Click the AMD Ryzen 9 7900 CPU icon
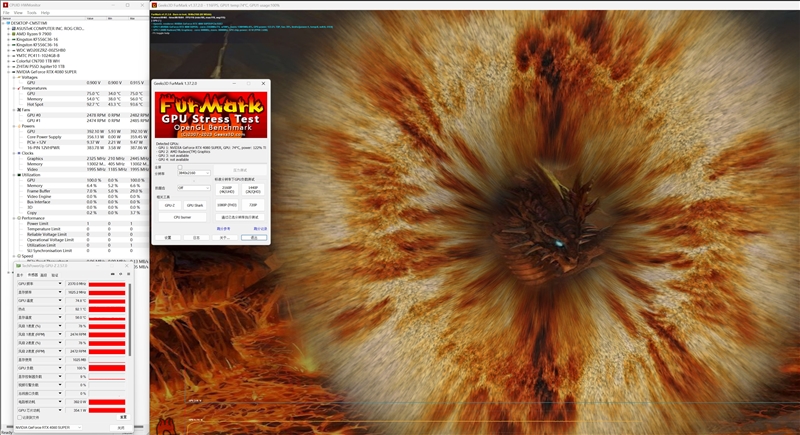The width and height of the screenshot is (800, 435). [x=14, y=34]
